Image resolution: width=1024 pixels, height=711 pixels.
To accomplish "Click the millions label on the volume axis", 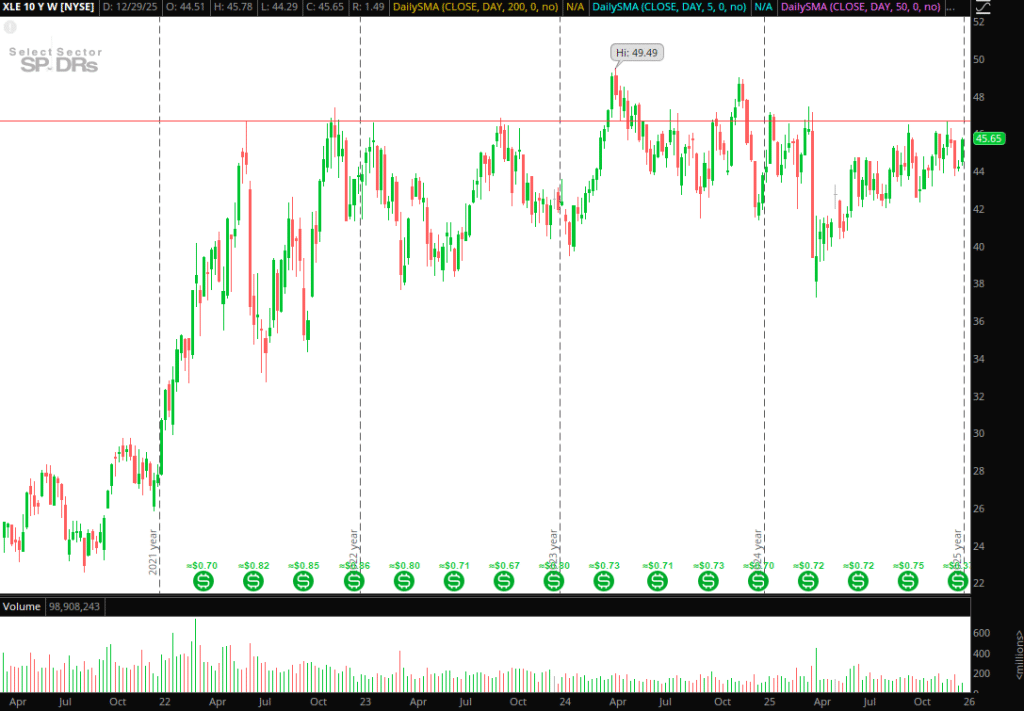I will click(x=1017, y=655).
